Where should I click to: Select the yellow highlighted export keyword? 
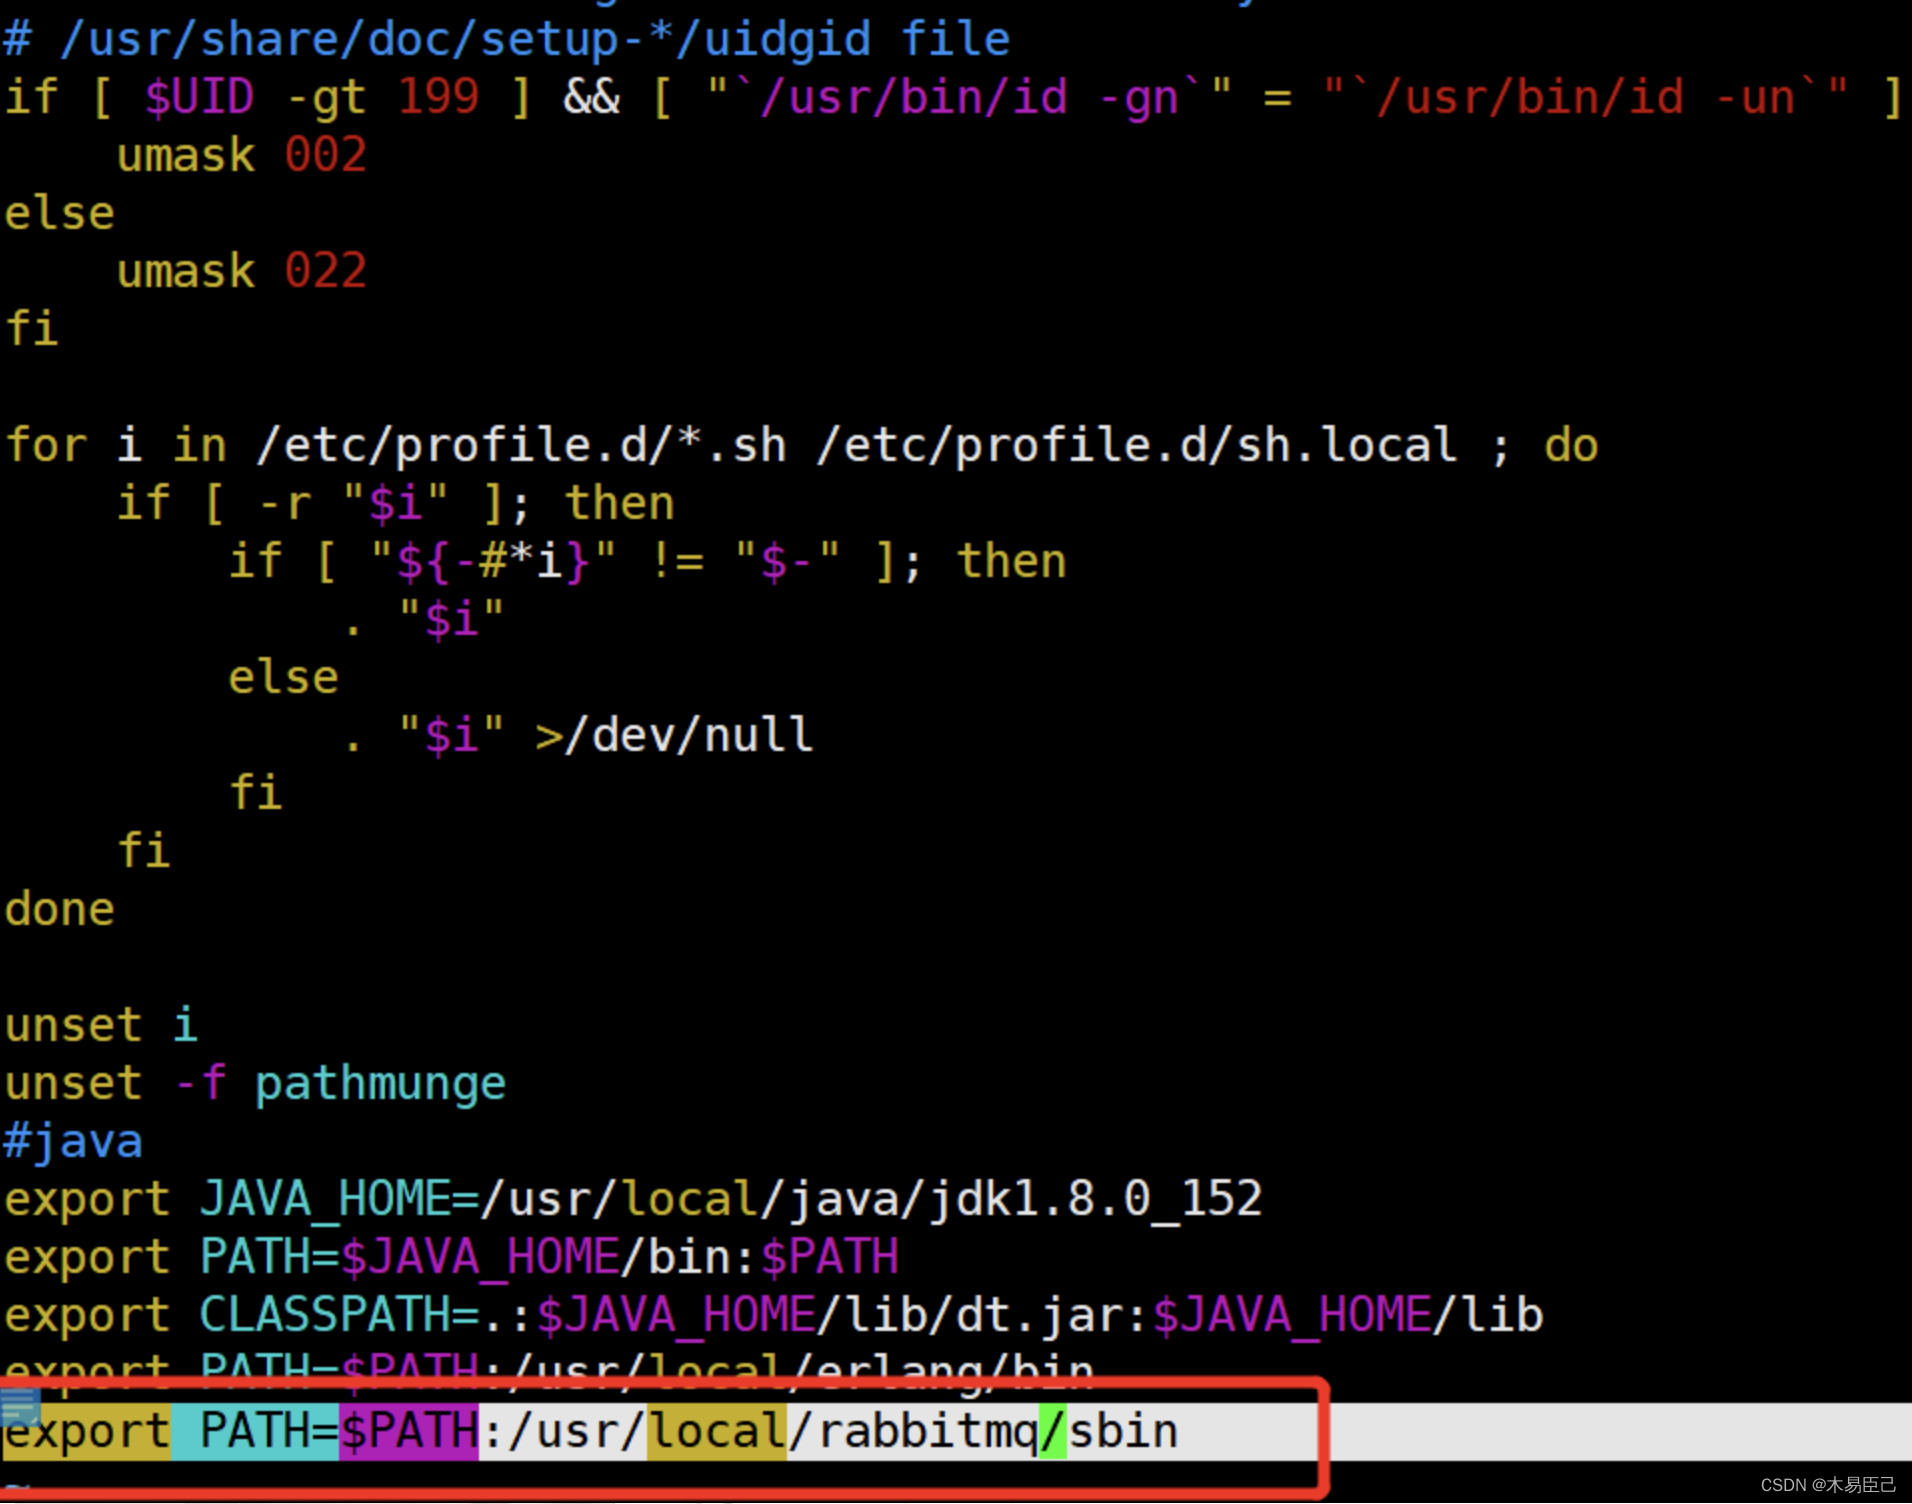[x=85, y=1430]
